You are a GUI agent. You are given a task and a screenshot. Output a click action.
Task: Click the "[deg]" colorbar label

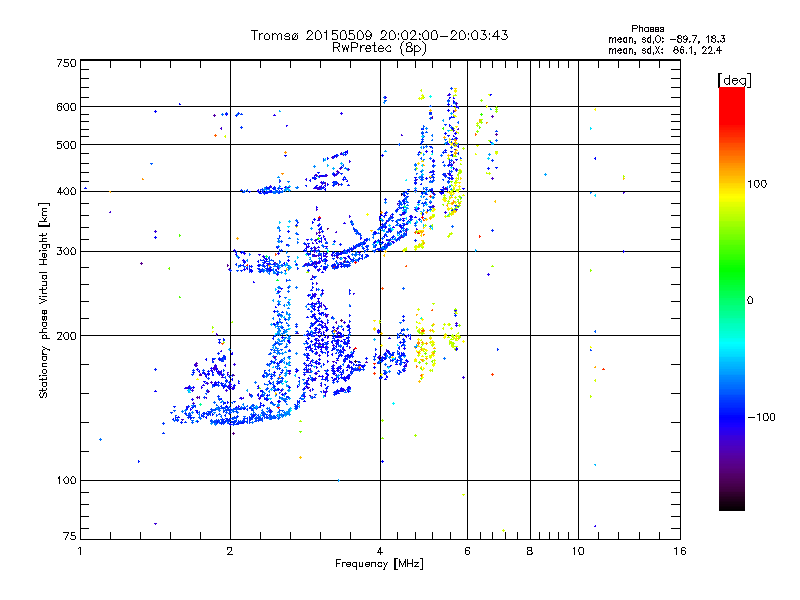(x=734, y=80)
